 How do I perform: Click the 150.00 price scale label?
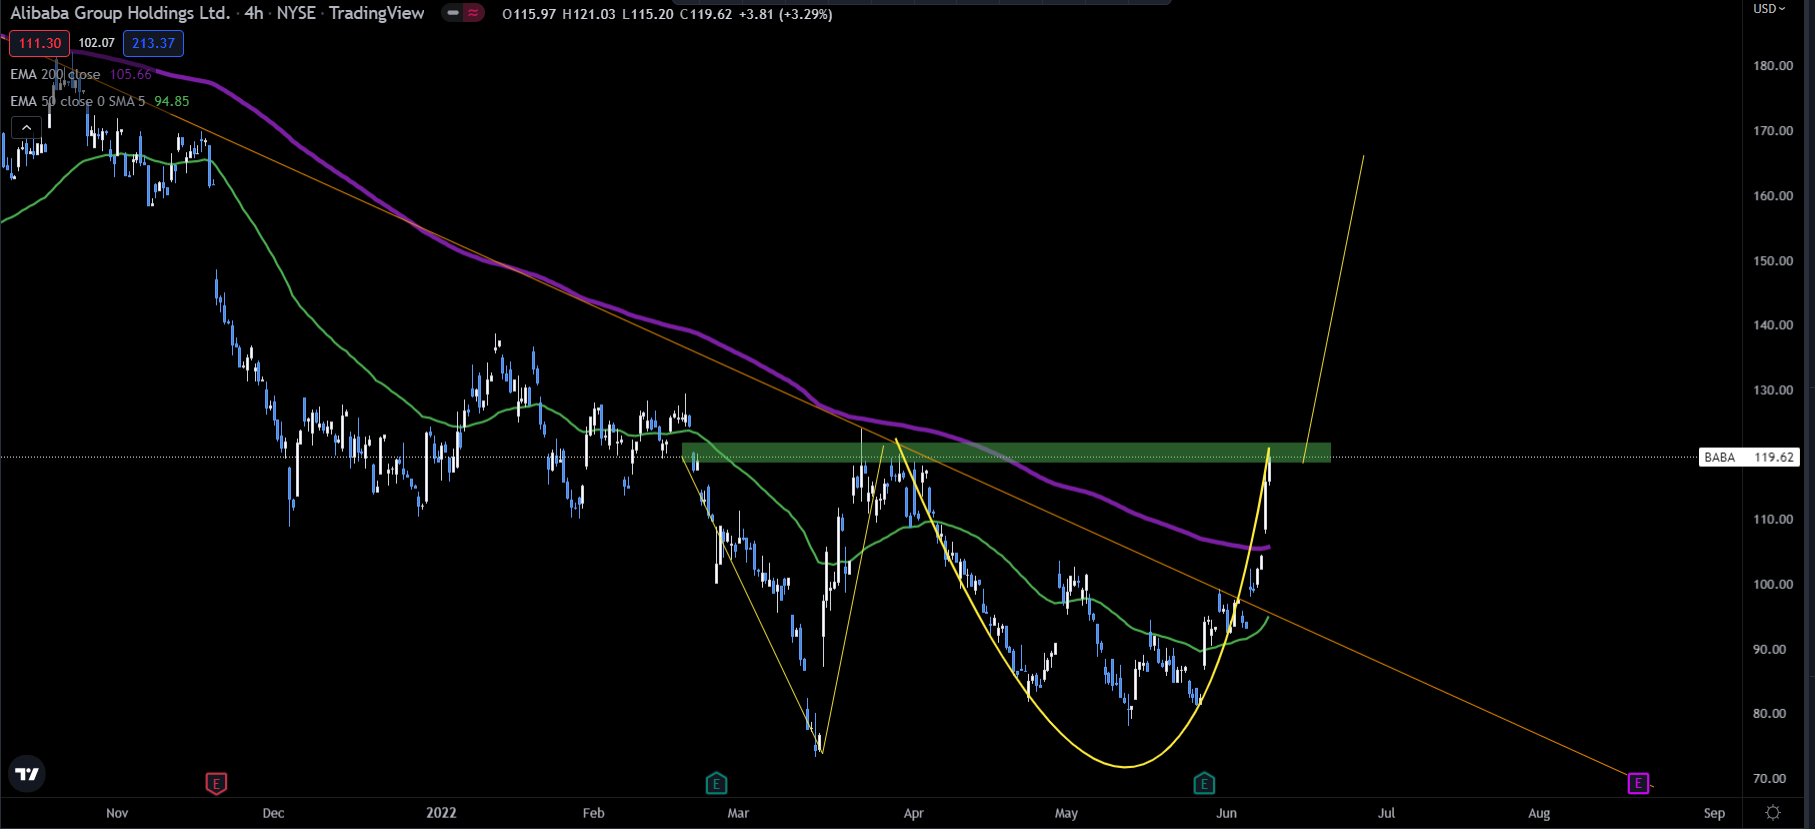click(1774, 261)
